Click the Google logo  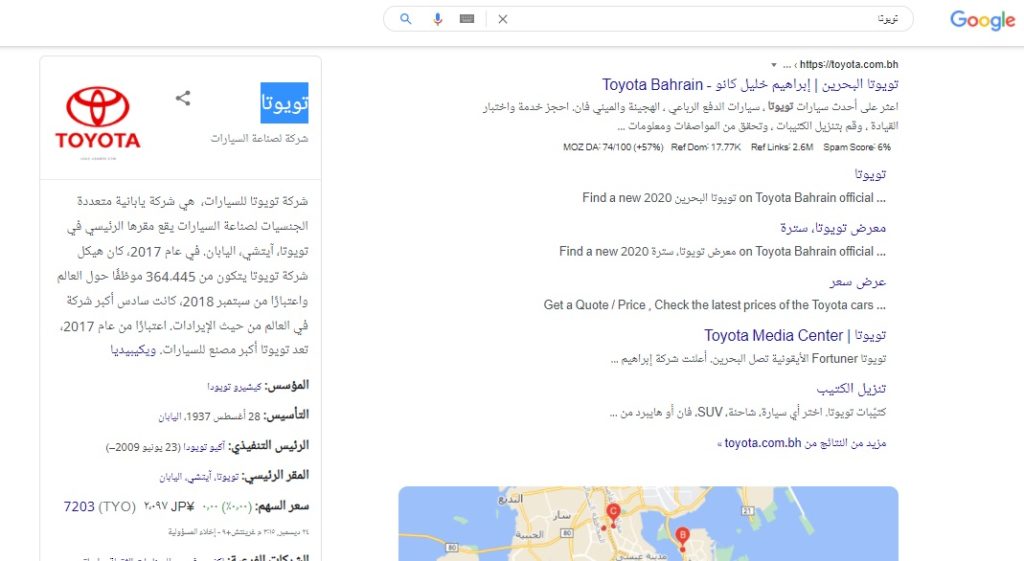click(x=982, y=20)
